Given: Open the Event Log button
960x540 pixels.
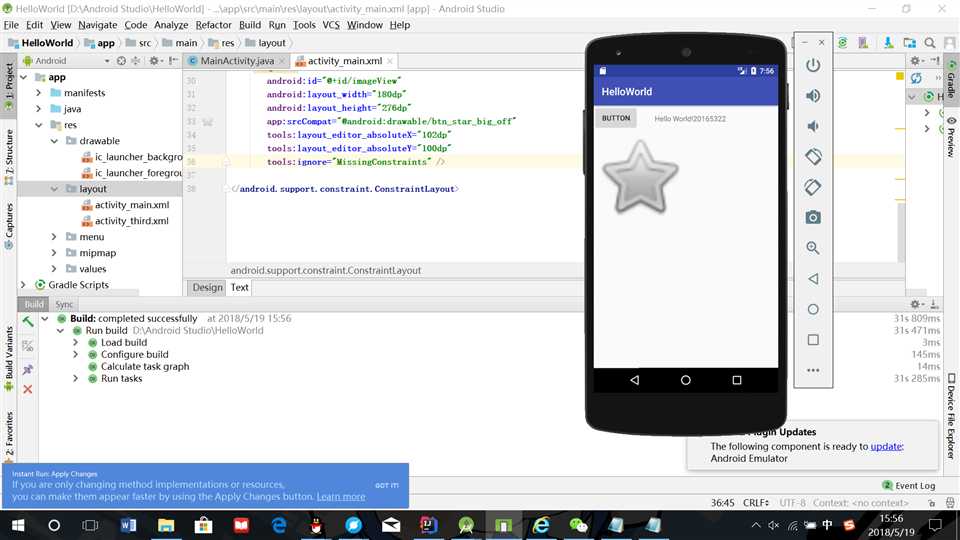Looking at the screenshot, I should 909,486.
